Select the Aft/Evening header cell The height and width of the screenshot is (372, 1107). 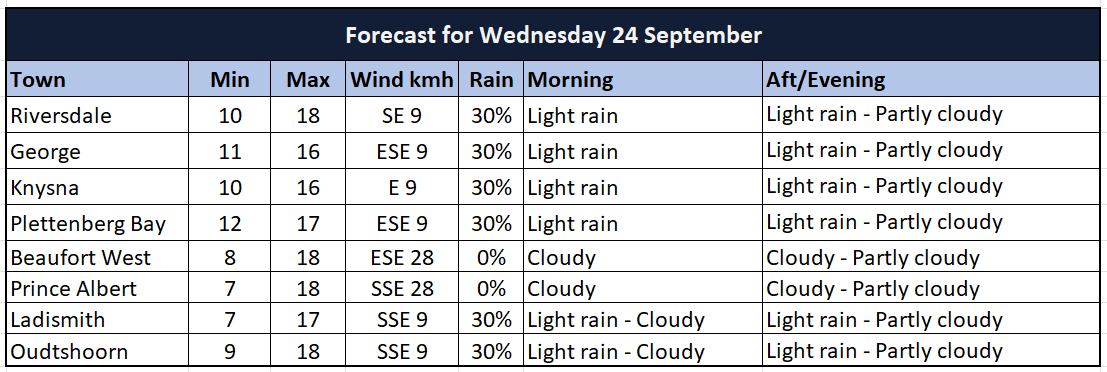click(932, 80)
